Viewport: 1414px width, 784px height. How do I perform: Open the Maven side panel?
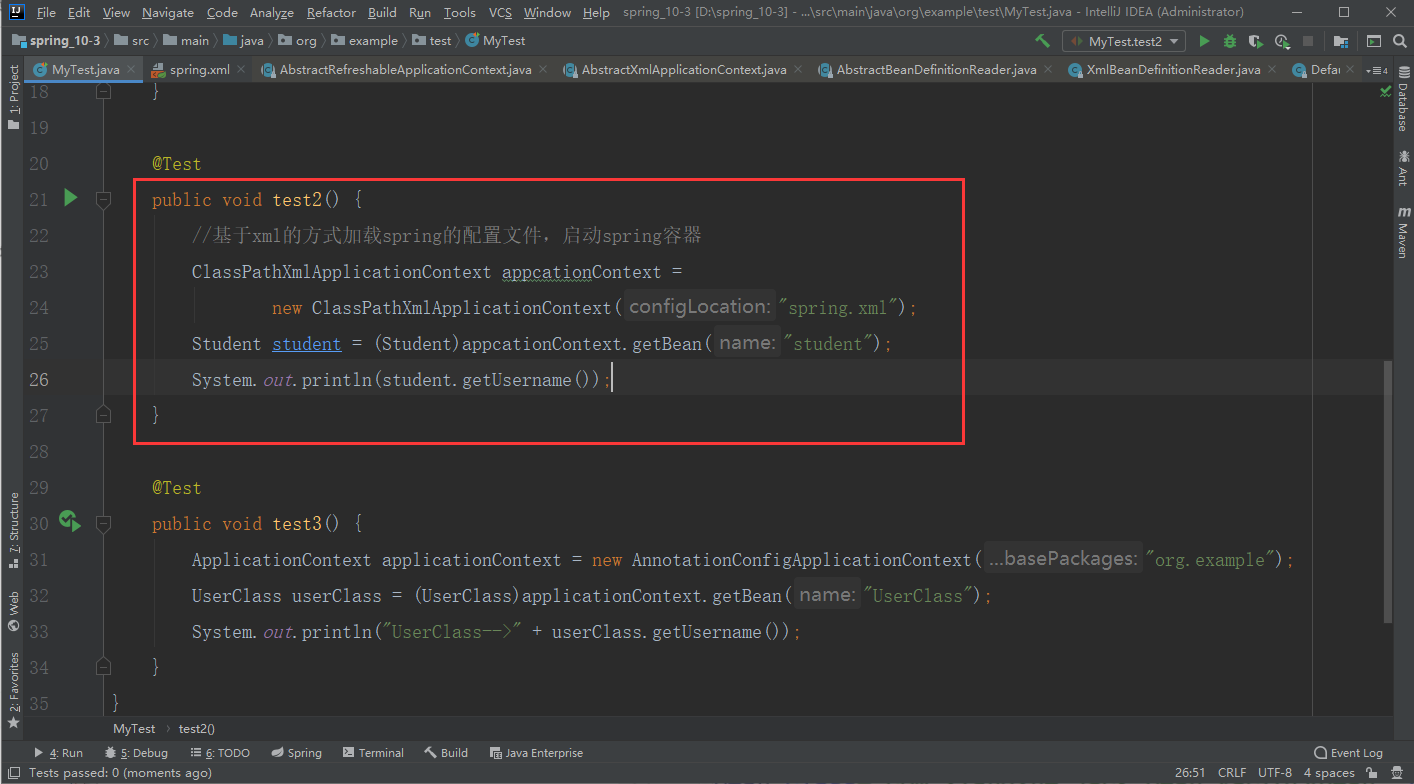(1402, 232)
